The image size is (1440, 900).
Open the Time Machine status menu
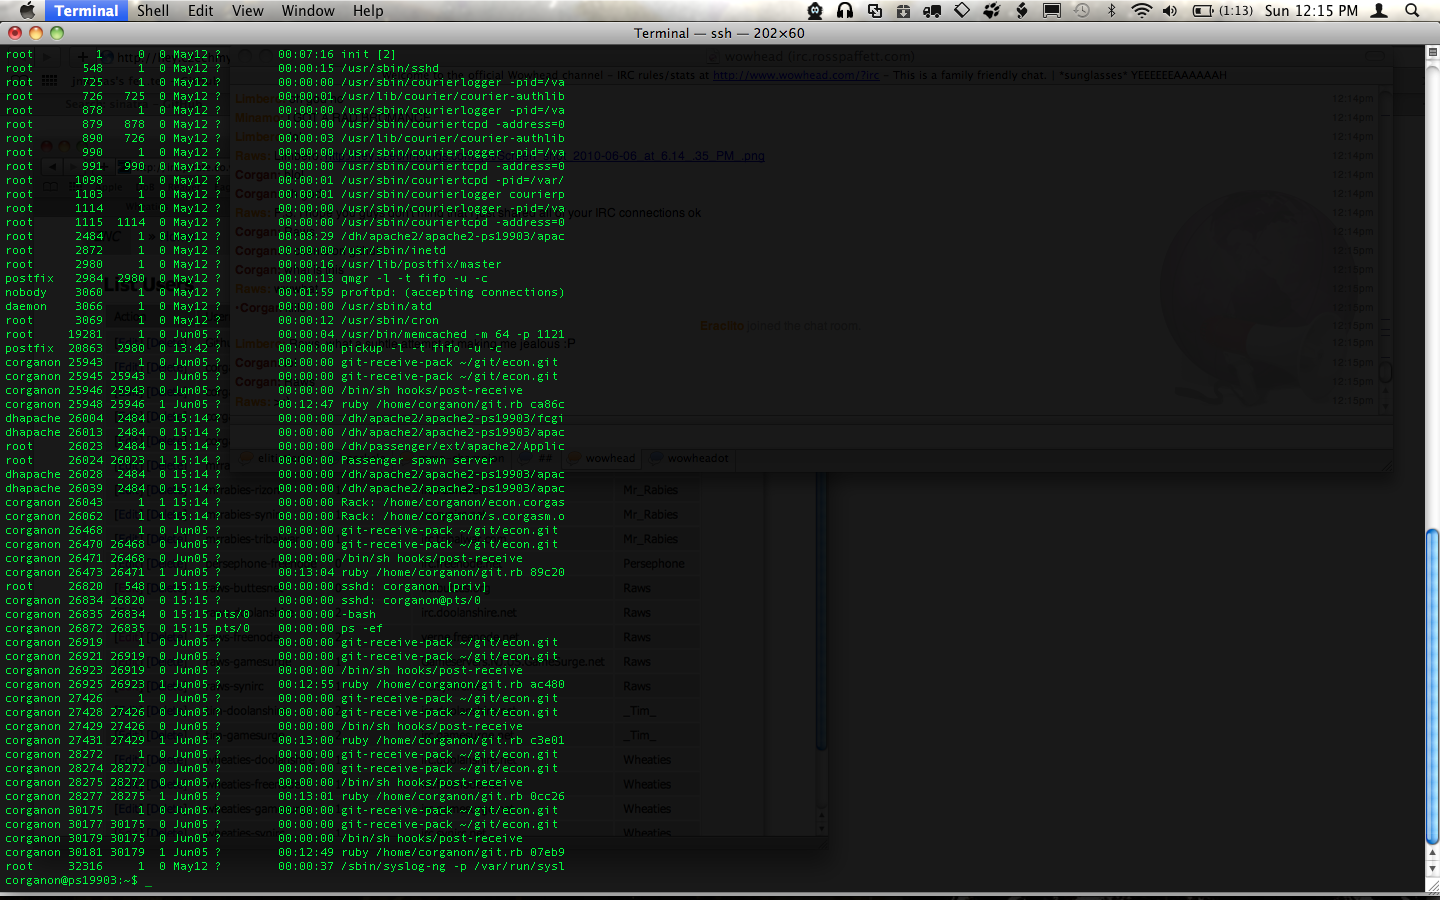tap(1082, 11)
